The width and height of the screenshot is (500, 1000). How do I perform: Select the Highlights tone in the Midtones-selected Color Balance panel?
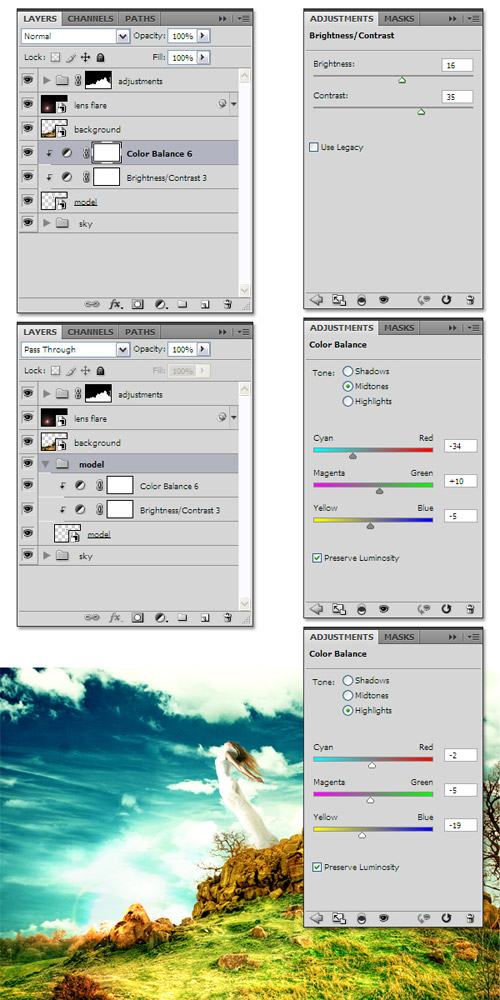(348, 401)
